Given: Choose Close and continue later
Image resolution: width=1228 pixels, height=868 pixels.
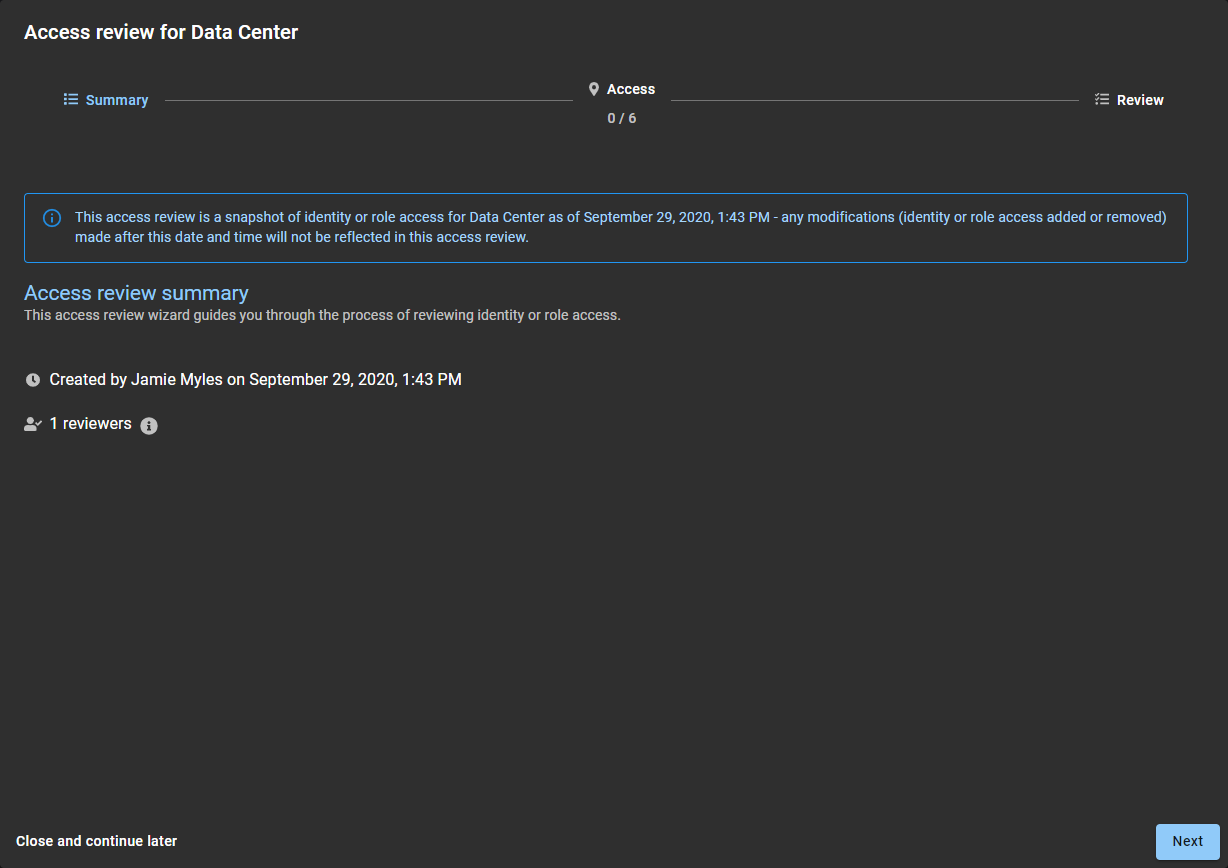Looking at the screenshot, I should coord(97,841).
